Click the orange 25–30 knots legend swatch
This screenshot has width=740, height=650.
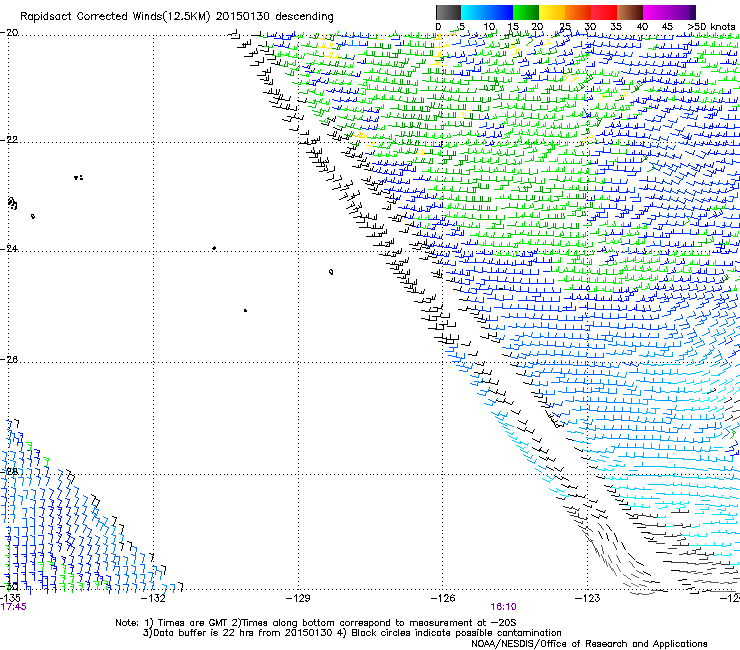tap(578, 12)
